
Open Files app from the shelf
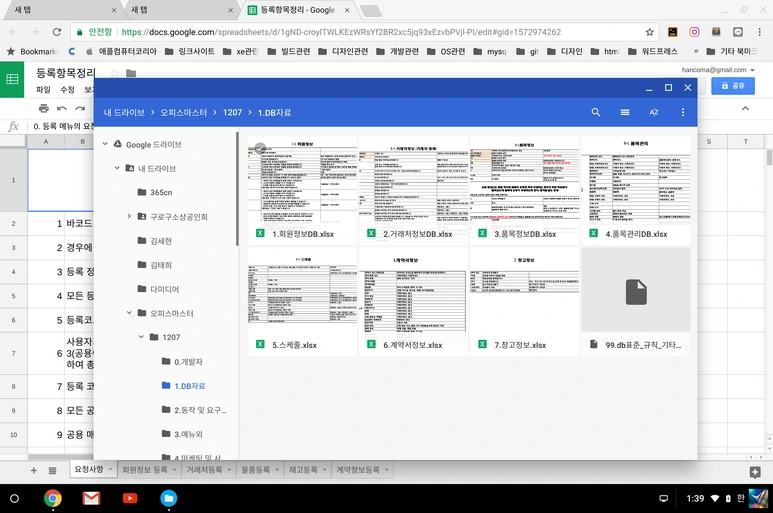point(169,498)
